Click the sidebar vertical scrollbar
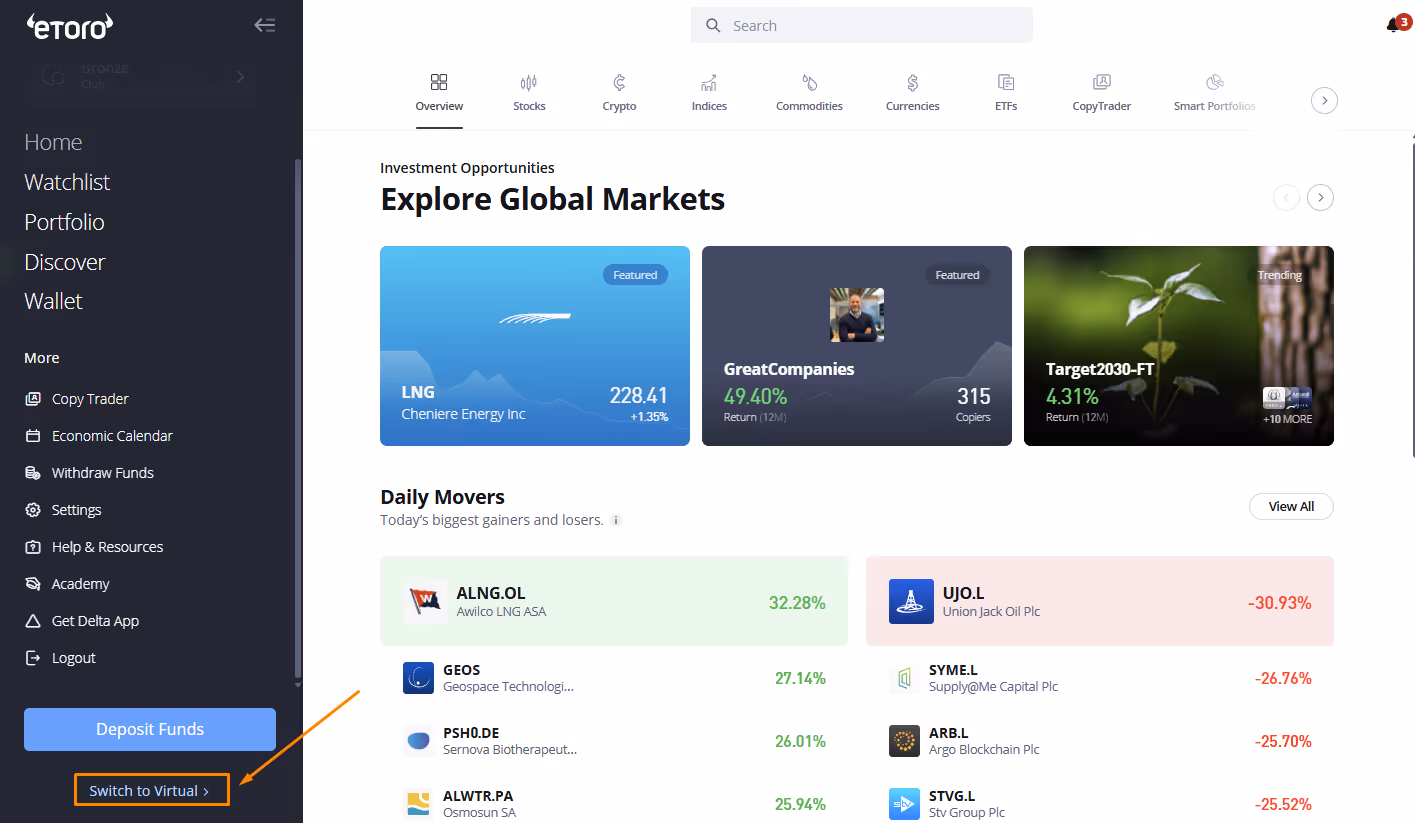 click(x=297, y=420)
